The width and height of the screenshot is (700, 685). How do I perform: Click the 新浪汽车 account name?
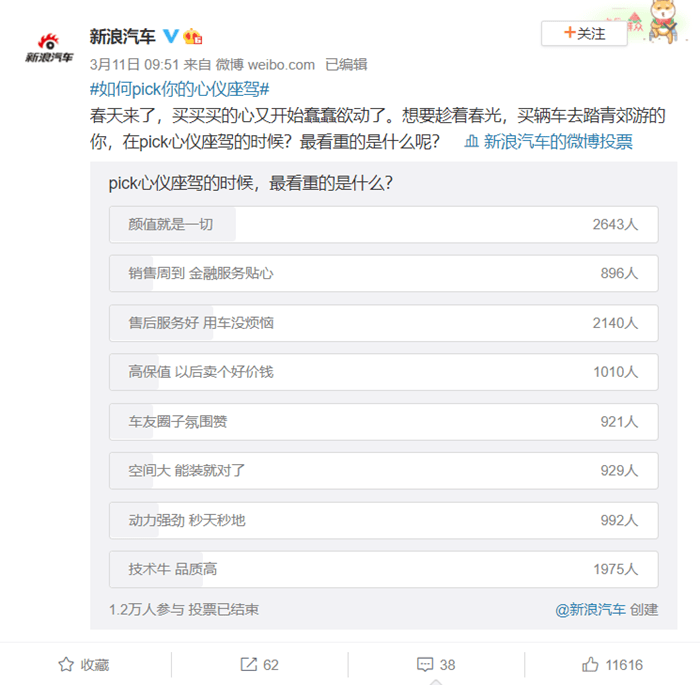click(122, 36)
